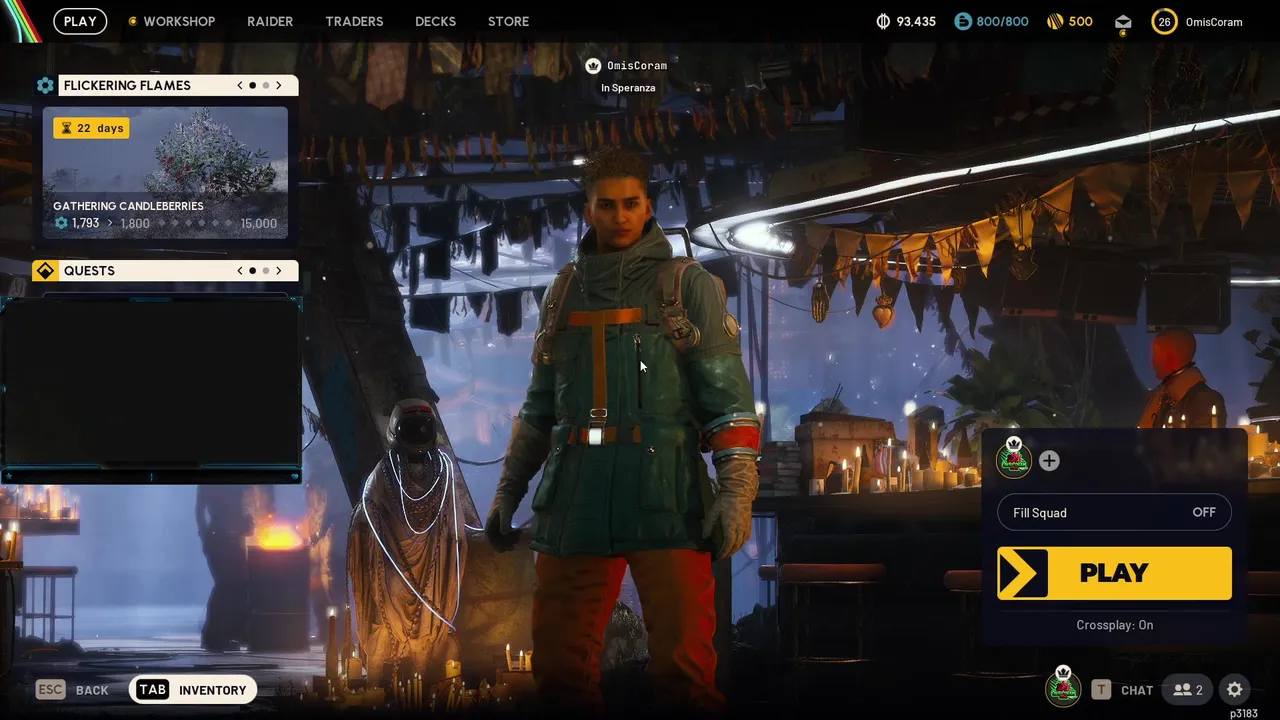Viewport: 1280px width, 720px height.
Task: Select second page dot in Quests header
Action: pyautogui.click(x=266, y=271)
